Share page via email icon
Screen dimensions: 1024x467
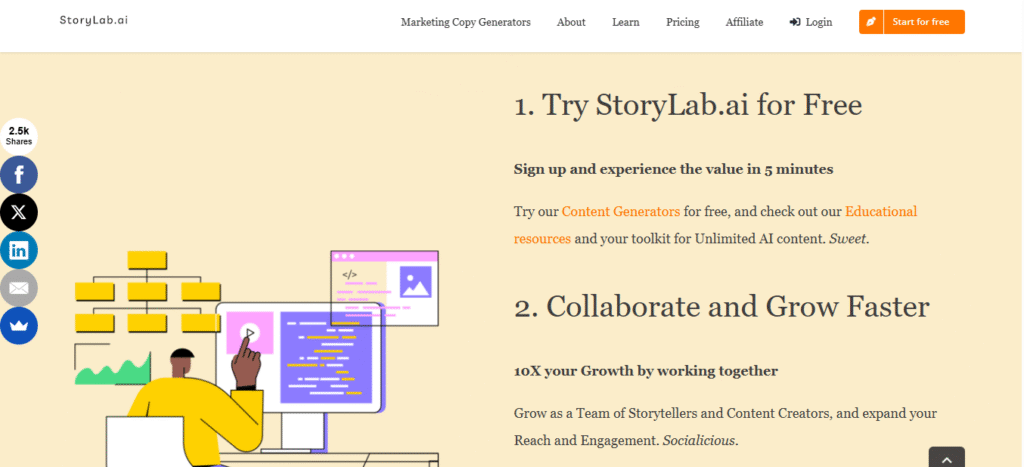tap(19, 288)
